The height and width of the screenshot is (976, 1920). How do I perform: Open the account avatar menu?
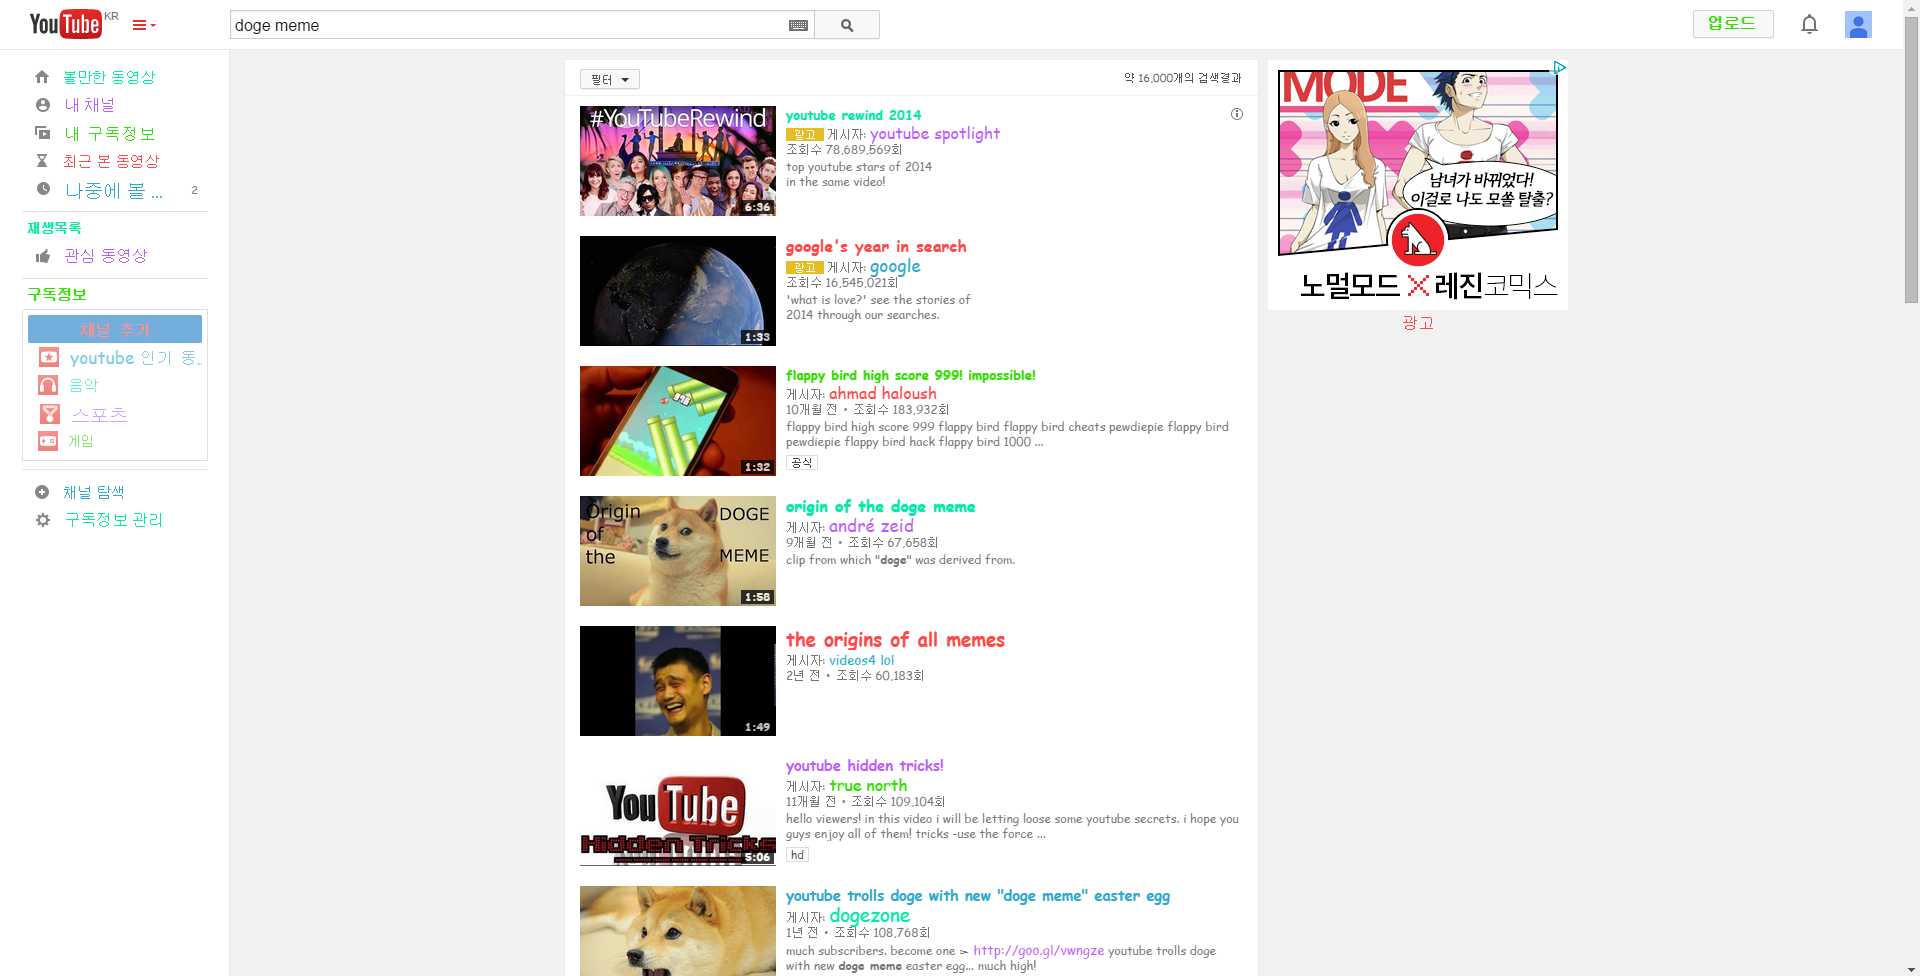click(1858, 25)
